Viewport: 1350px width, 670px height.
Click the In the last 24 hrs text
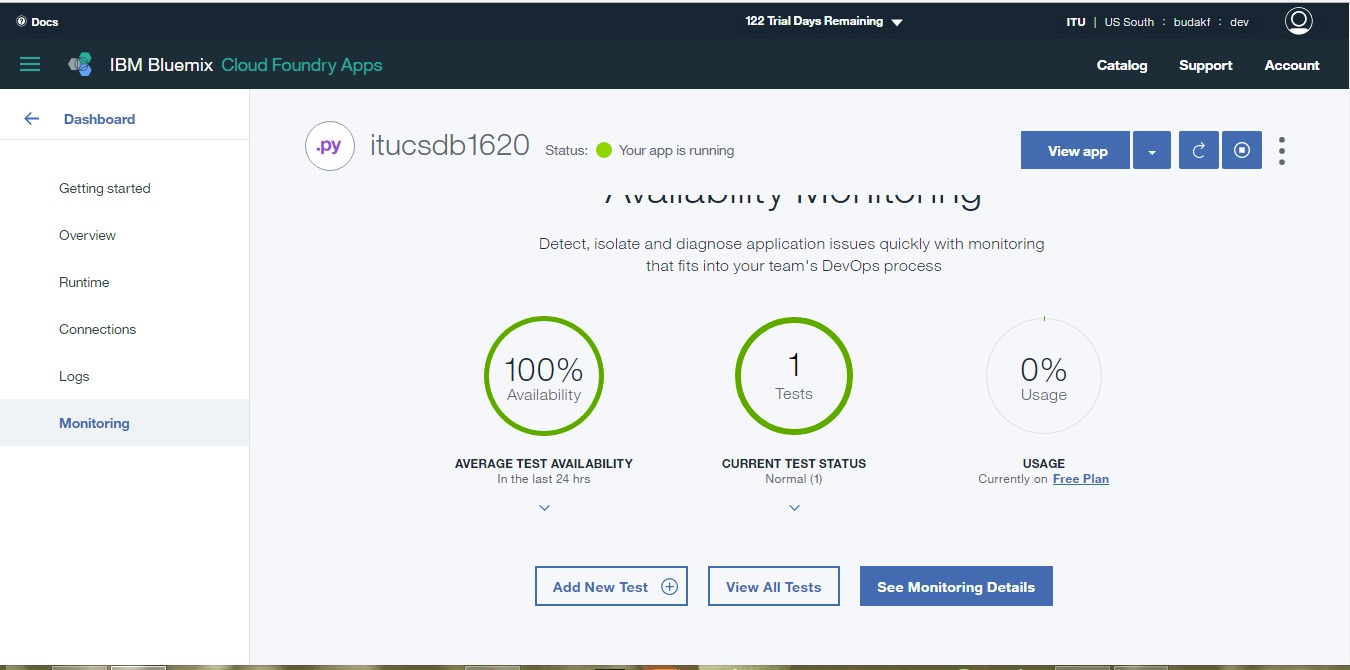coord(544,479)
